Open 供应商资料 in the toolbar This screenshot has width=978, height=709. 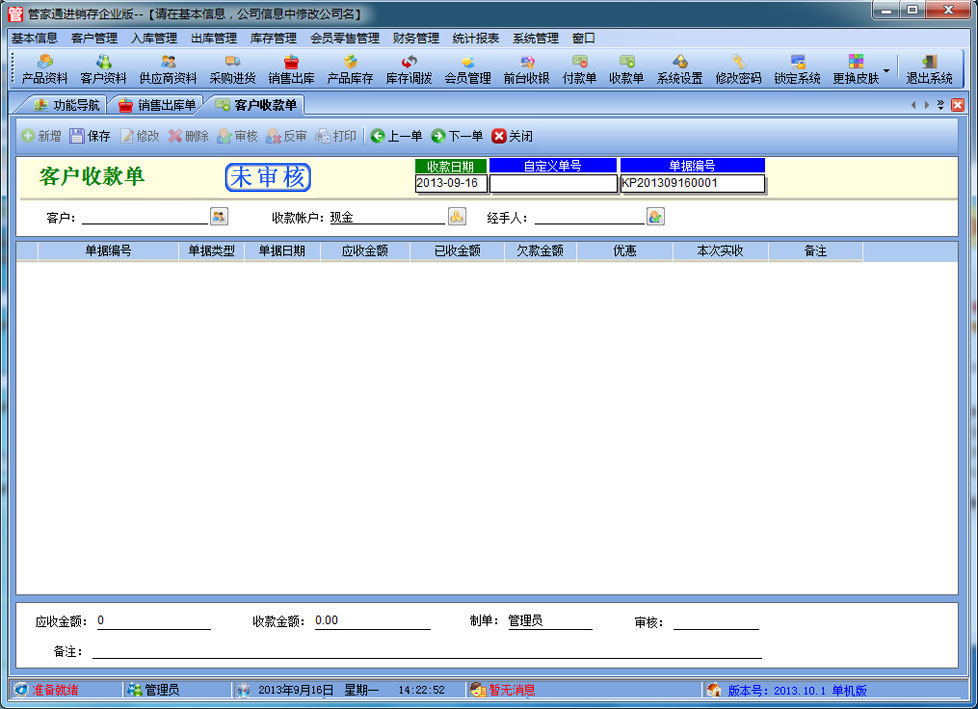pyautogui.click(x=168, y=69)
